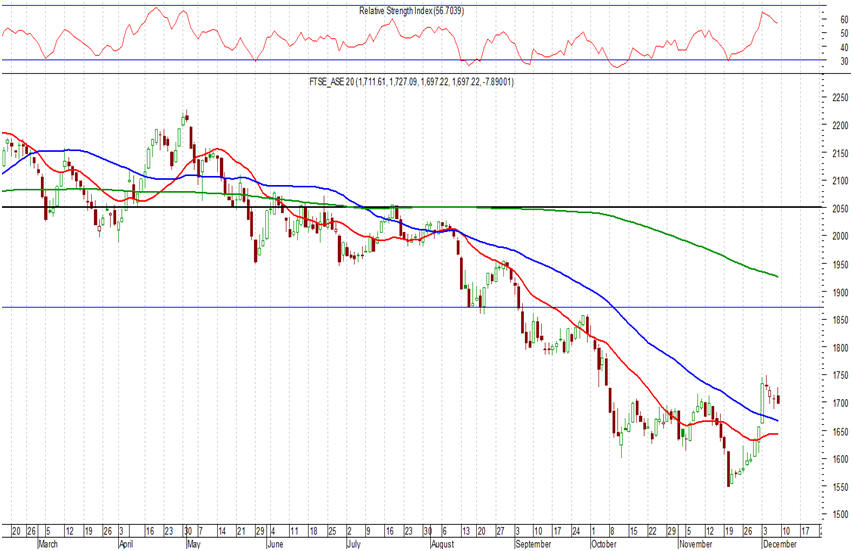Image resolution: width=853 pixels, height=551 pixels.
Task: Click the March label on the date axis
Action: (x=49, y=544)
